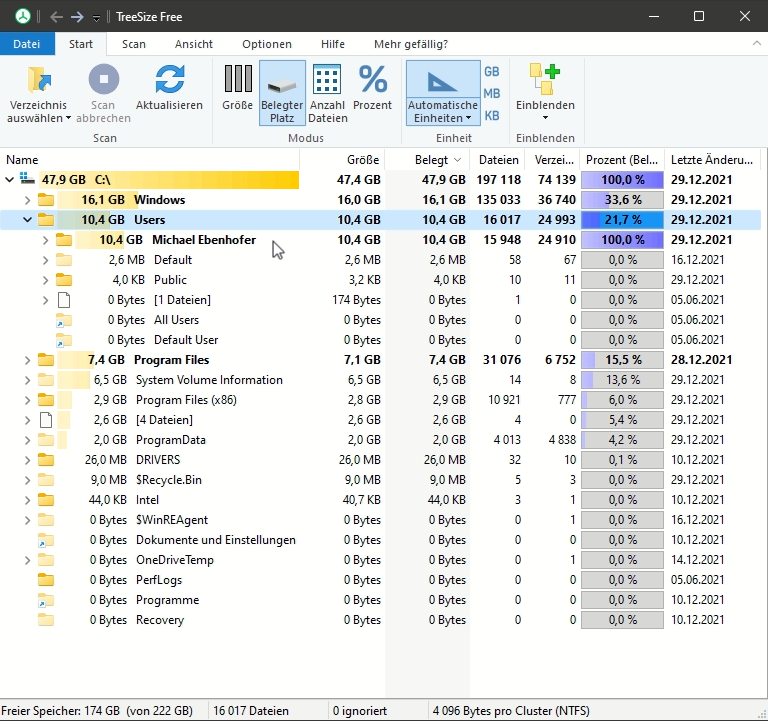
Task: Sort by the Größe column header
Action: point(342,160)
